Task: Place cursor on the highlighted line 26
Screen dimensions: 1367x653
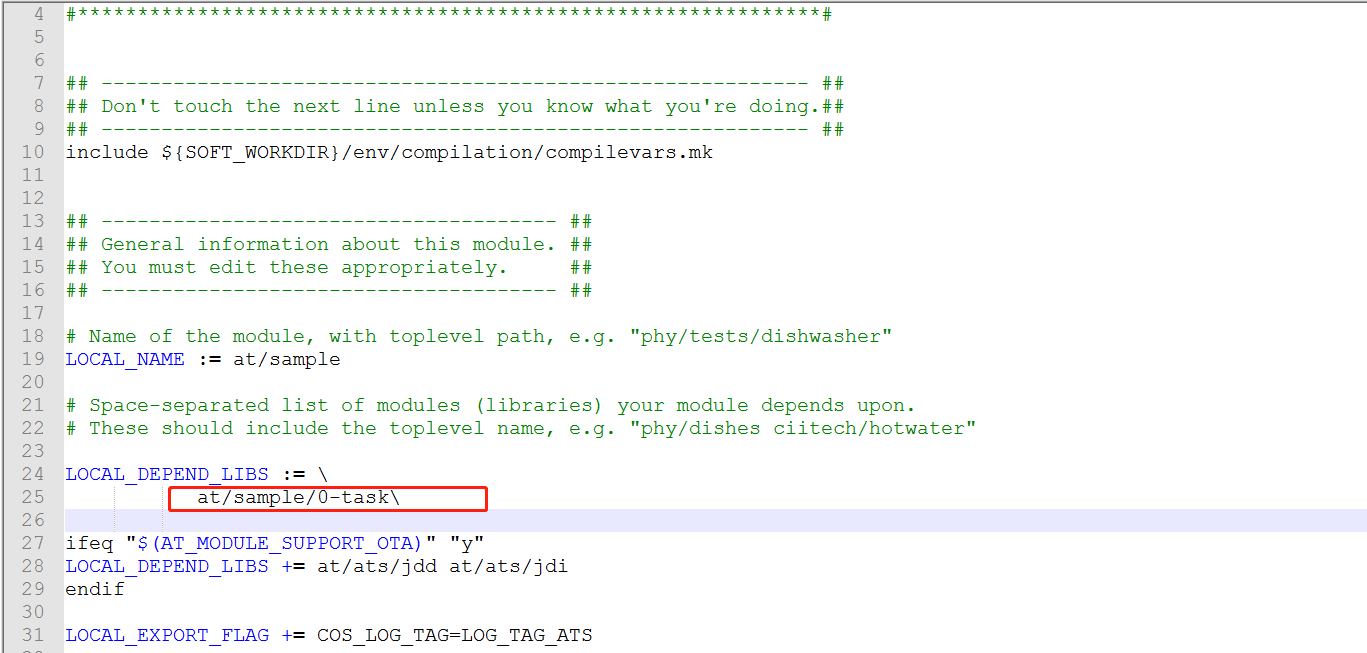Action: [x=715, y=520]
